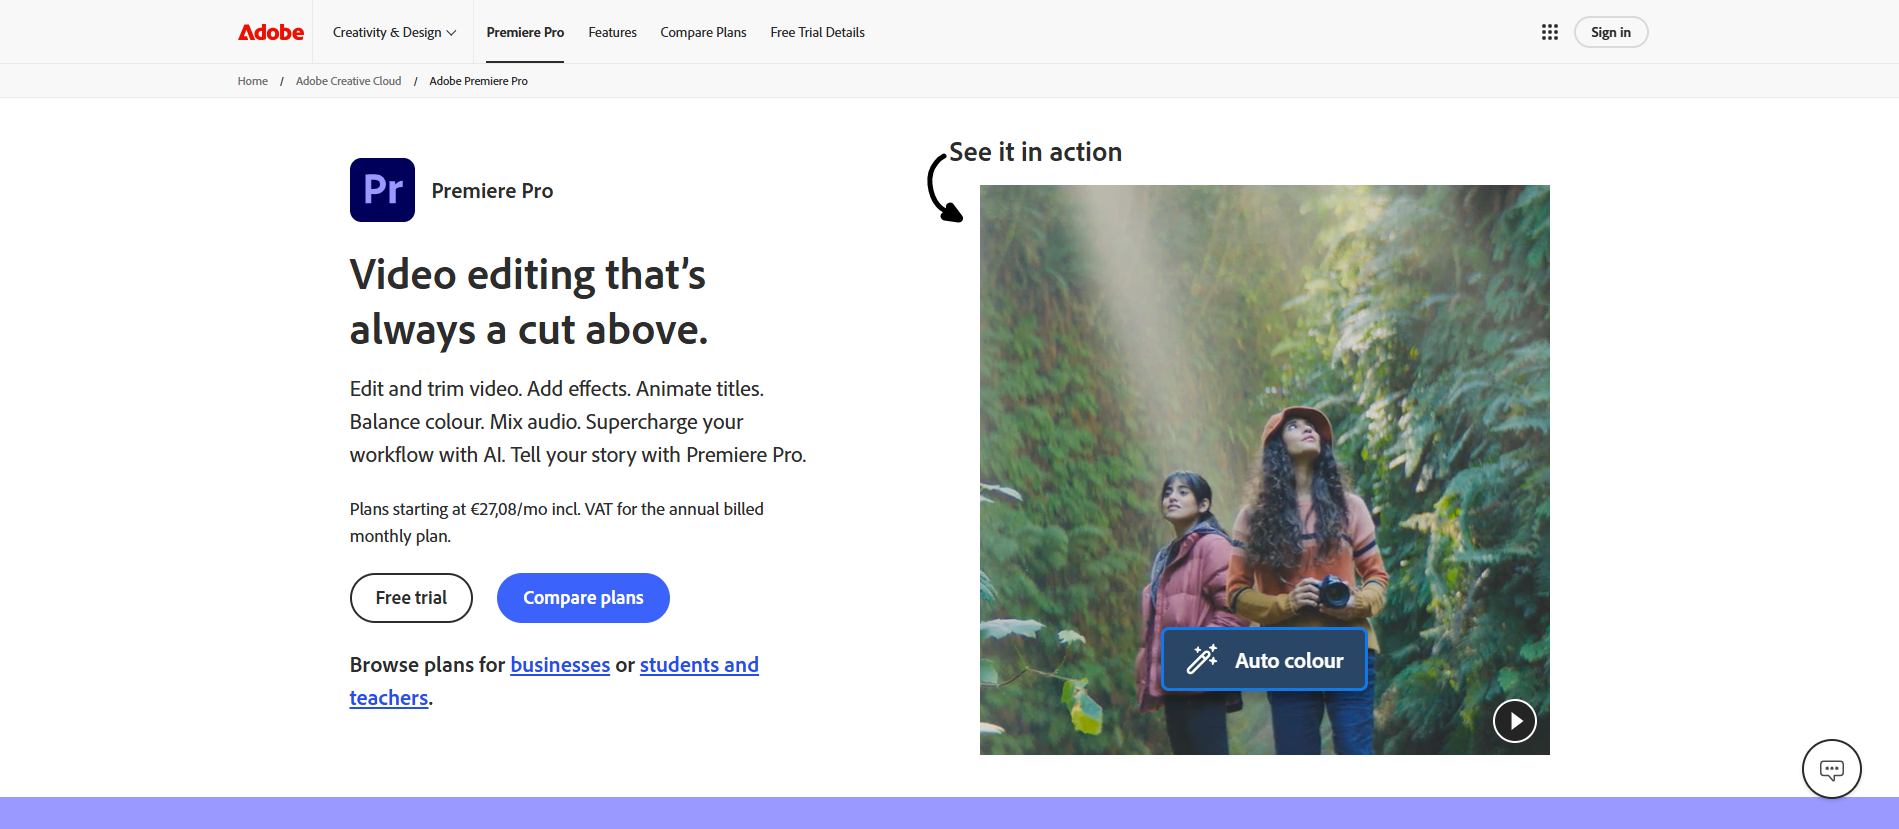Open the app switcher grid icon

click(1550, 32)
